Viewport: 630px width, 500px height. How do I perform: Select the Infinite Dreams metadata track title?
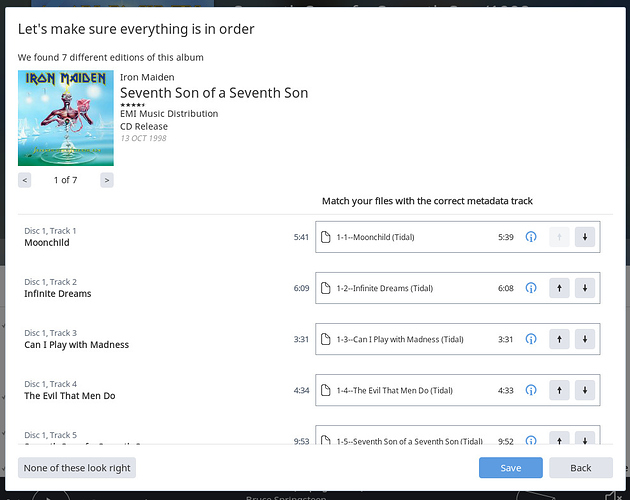(58, 294)
